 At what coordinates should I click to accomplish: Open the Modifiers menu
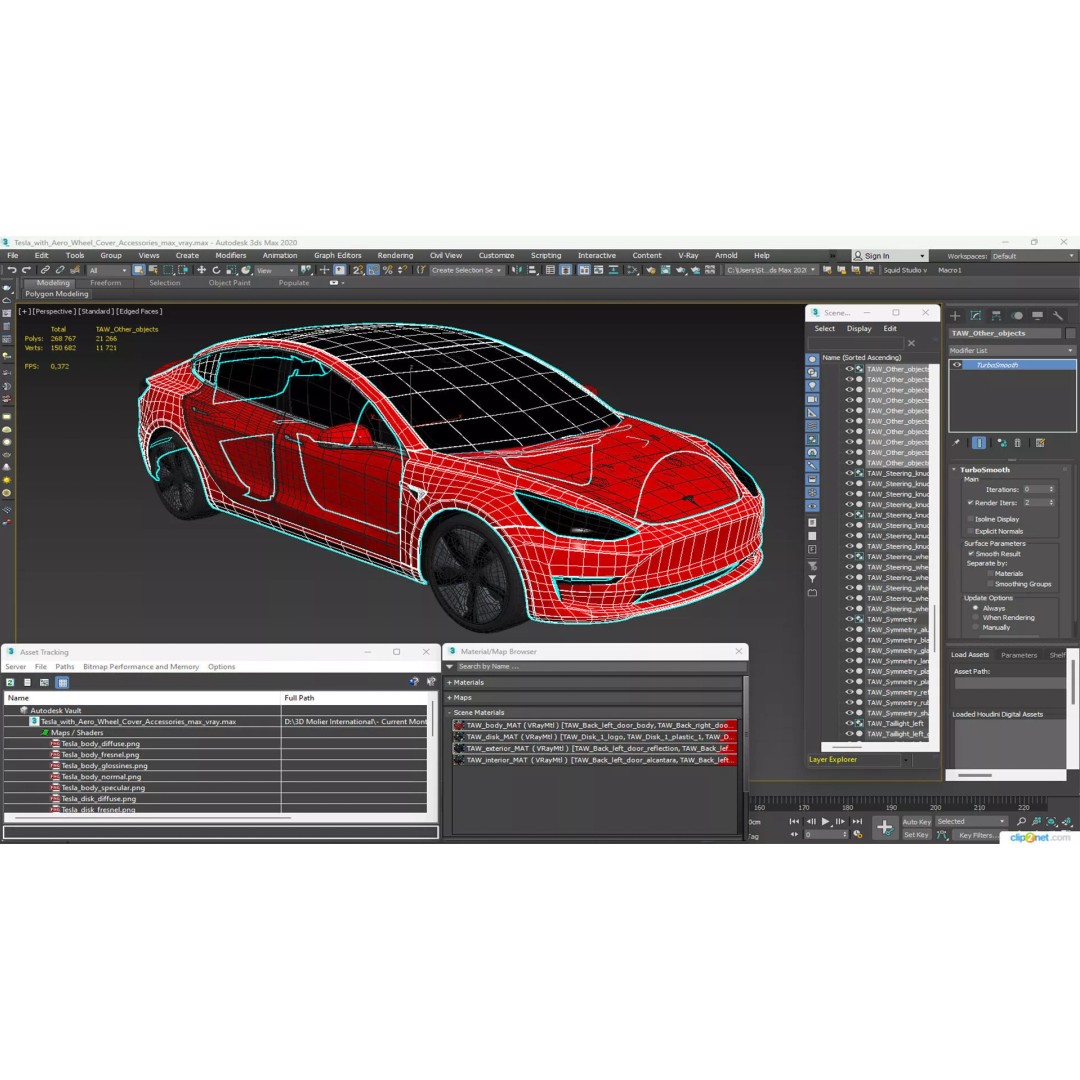[231, 256]
